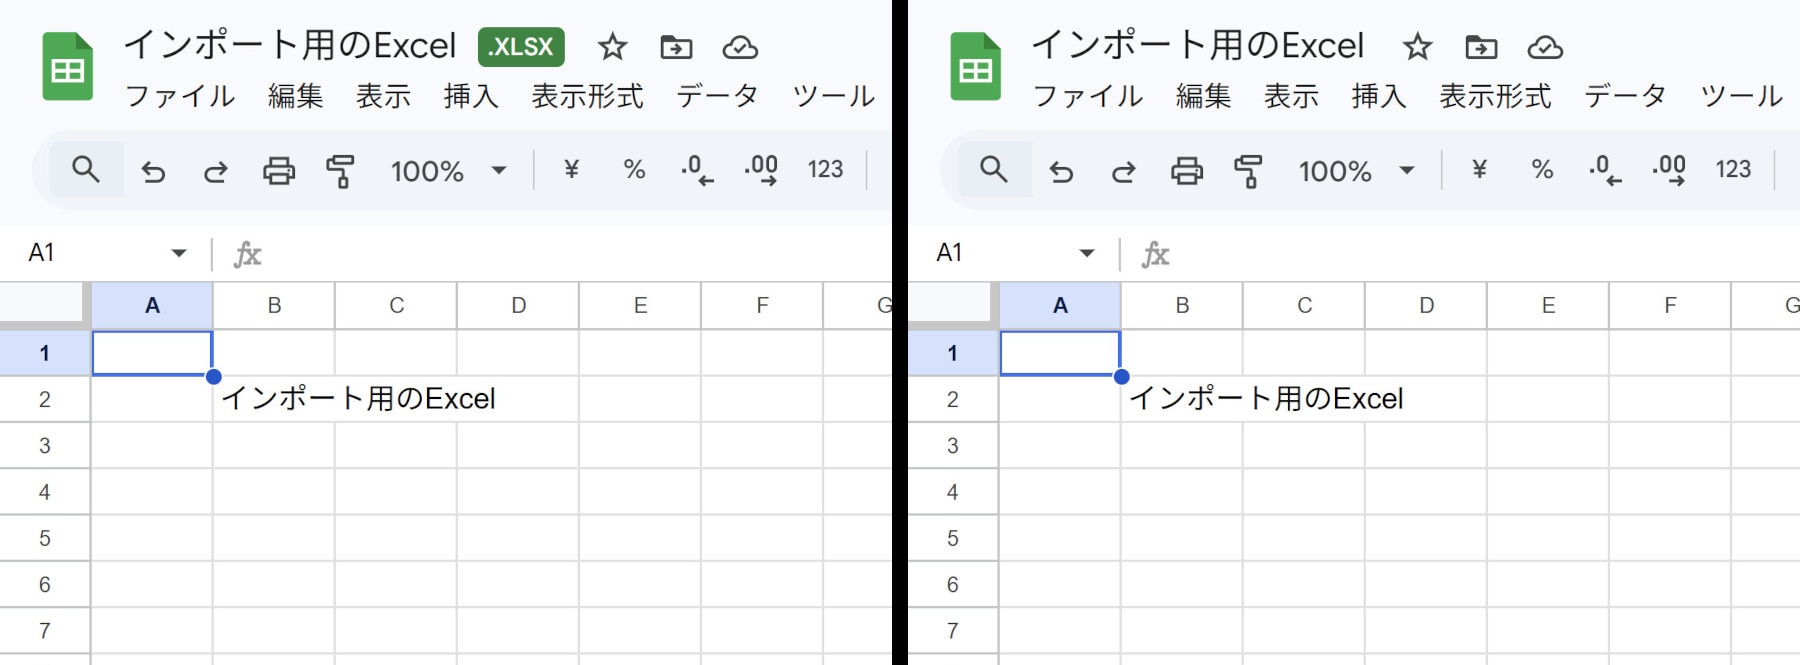Apply yen currency format in the left toolbar
Image resolution: width=1800 pixels, height=665 pixels.
click(572, 170)
